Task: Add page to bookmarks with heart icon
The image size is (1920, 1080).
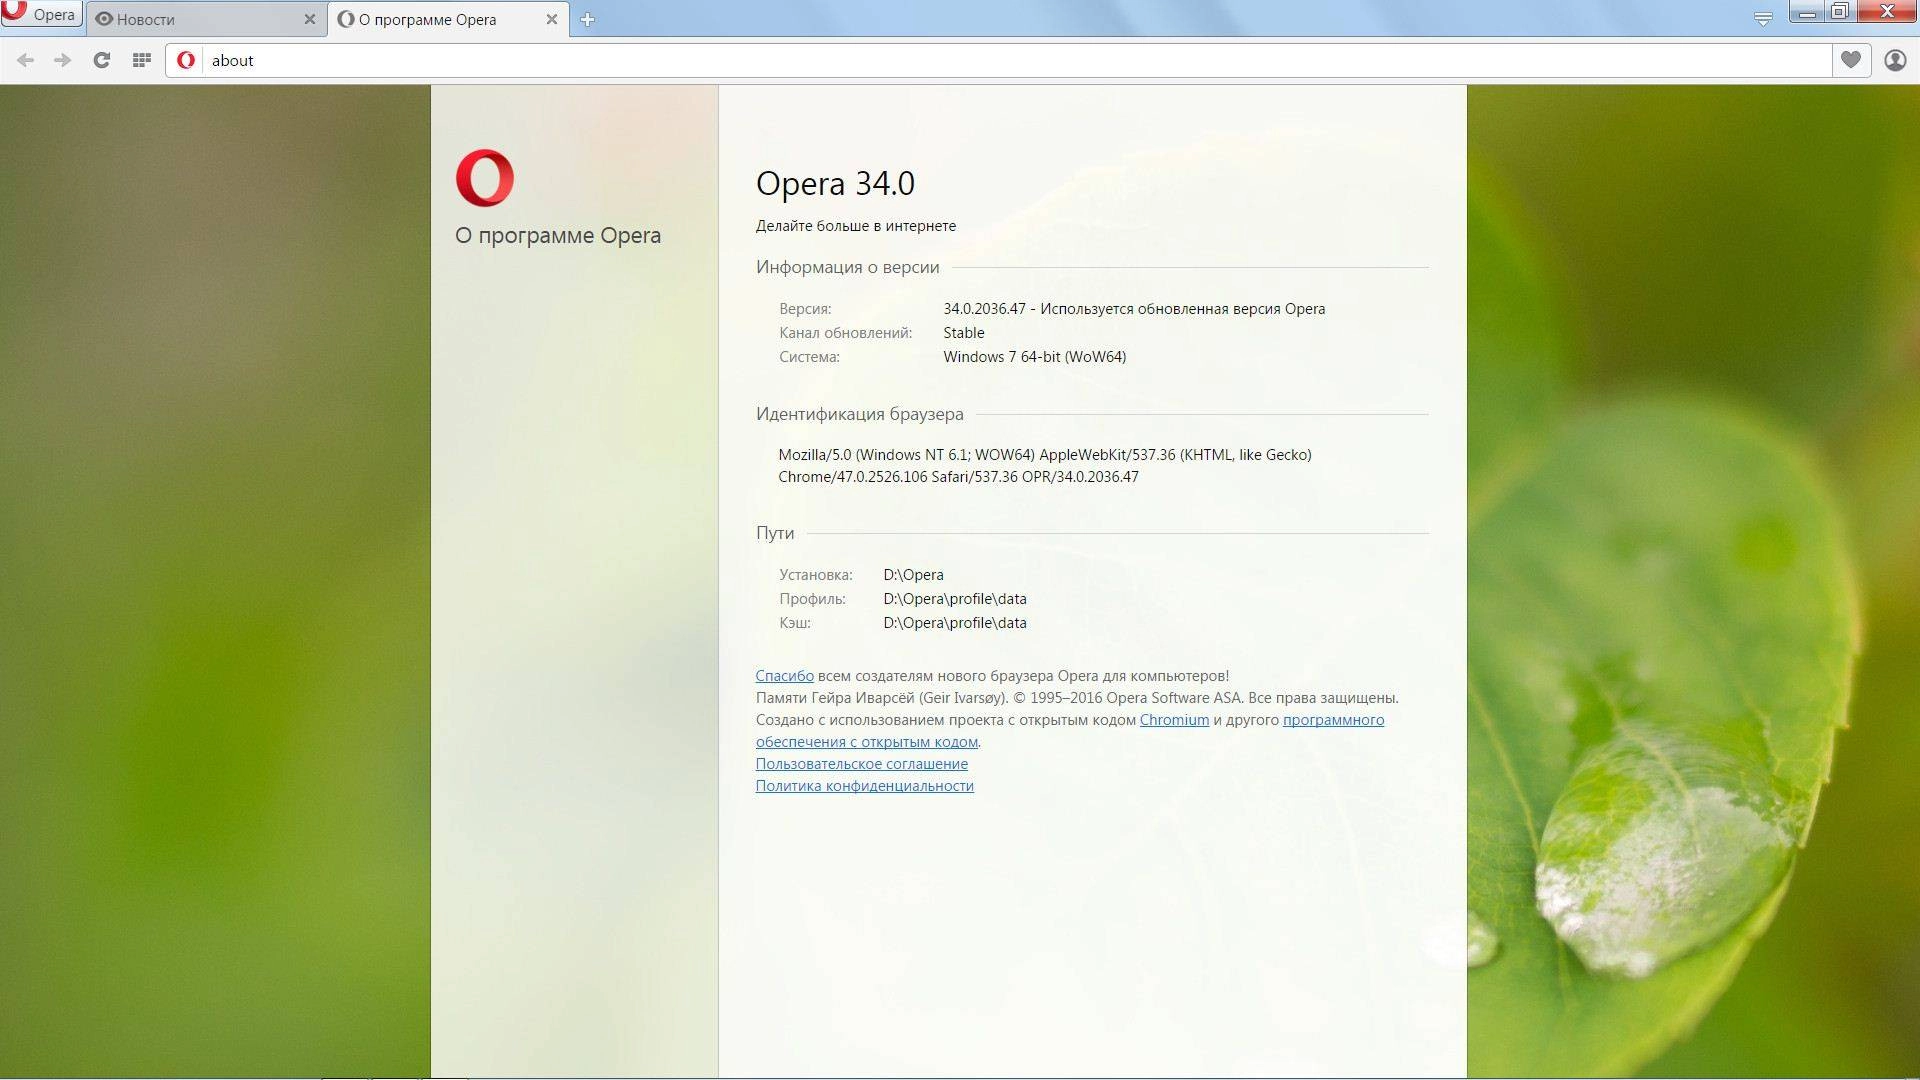Action: click(1851, 60)
